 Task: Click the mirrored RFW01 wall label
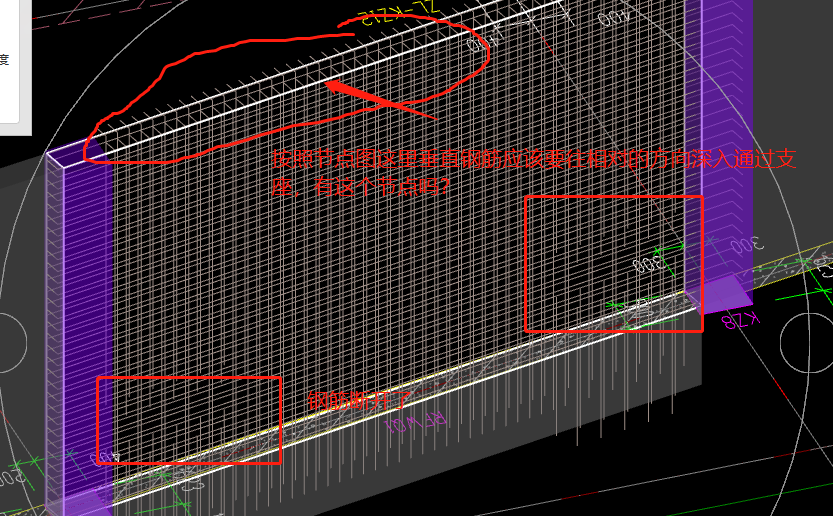click(415, 424)
